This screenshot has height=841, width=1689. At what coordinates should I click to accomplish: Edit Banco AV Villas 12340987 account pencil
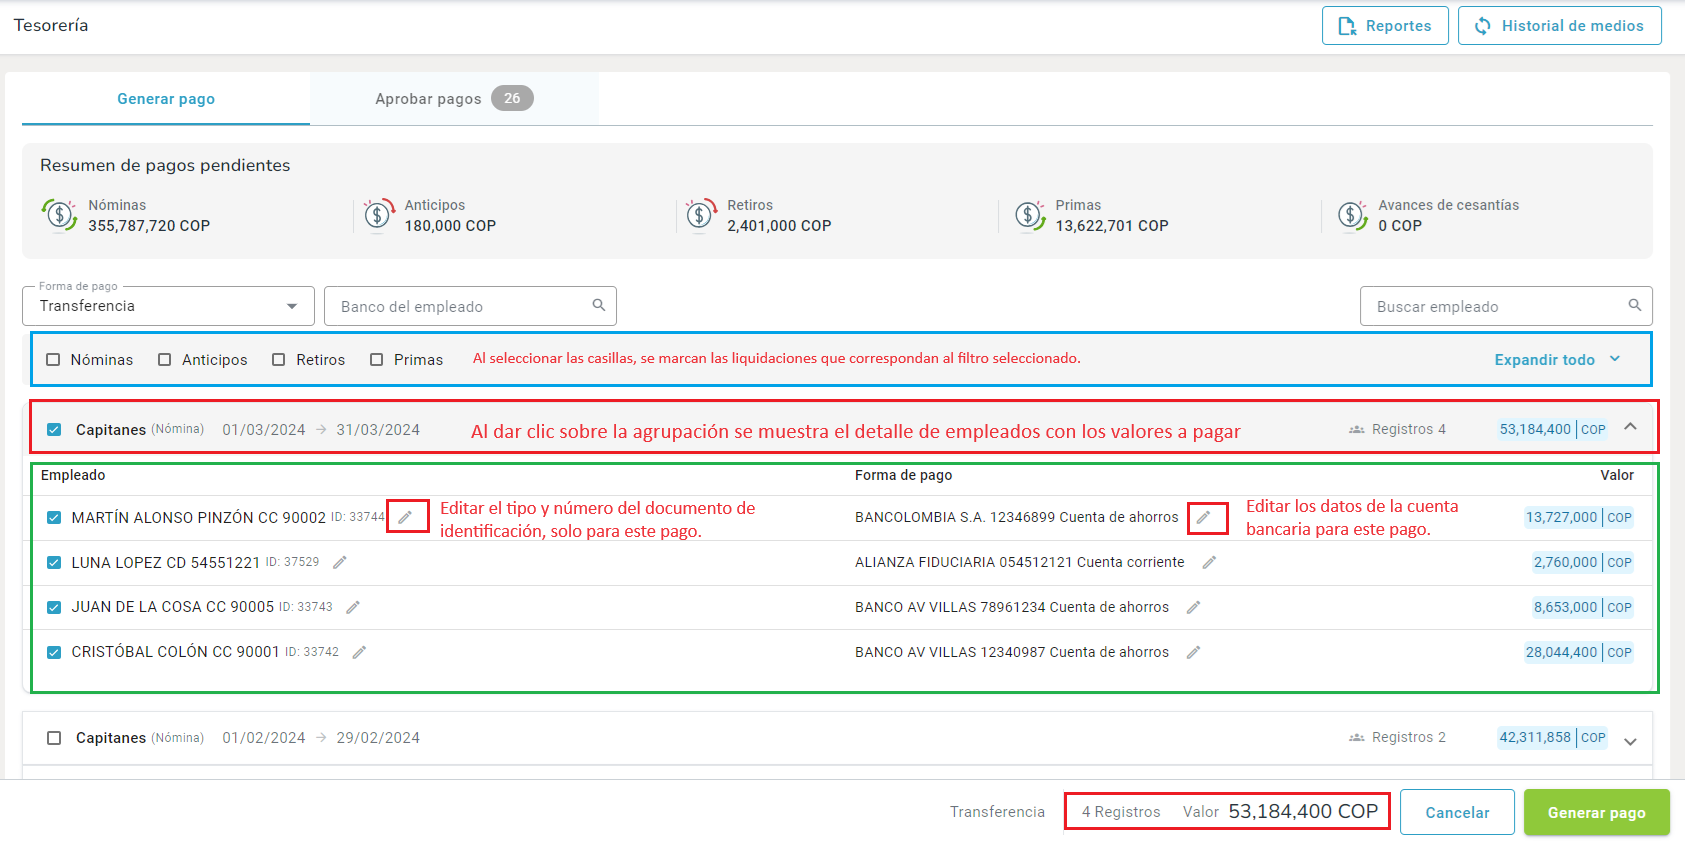click(1193, 652)
